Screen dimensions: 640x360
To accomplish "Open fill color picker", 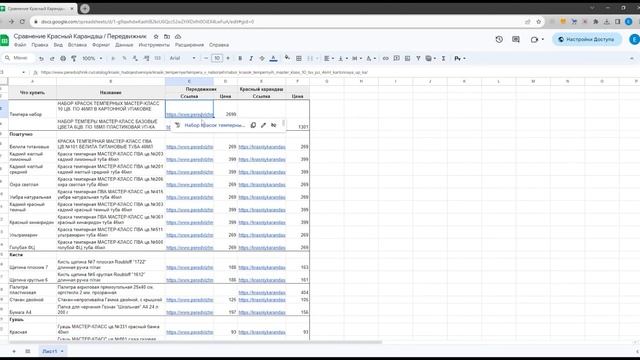I will click(x=287, y=58).
